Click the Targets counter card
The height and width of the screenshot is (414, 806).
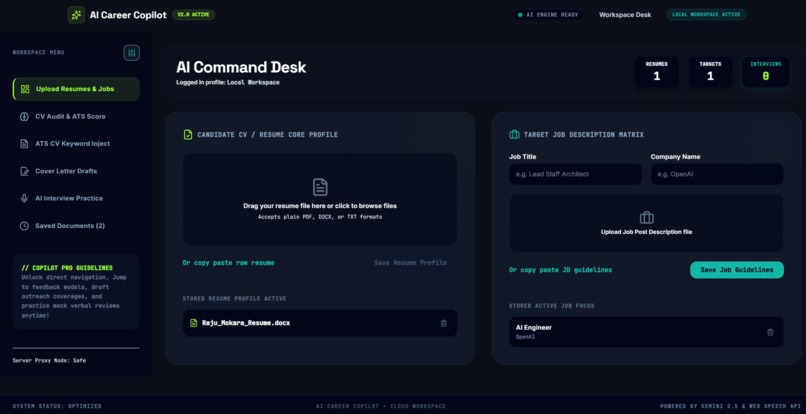(x=710, y=71)
